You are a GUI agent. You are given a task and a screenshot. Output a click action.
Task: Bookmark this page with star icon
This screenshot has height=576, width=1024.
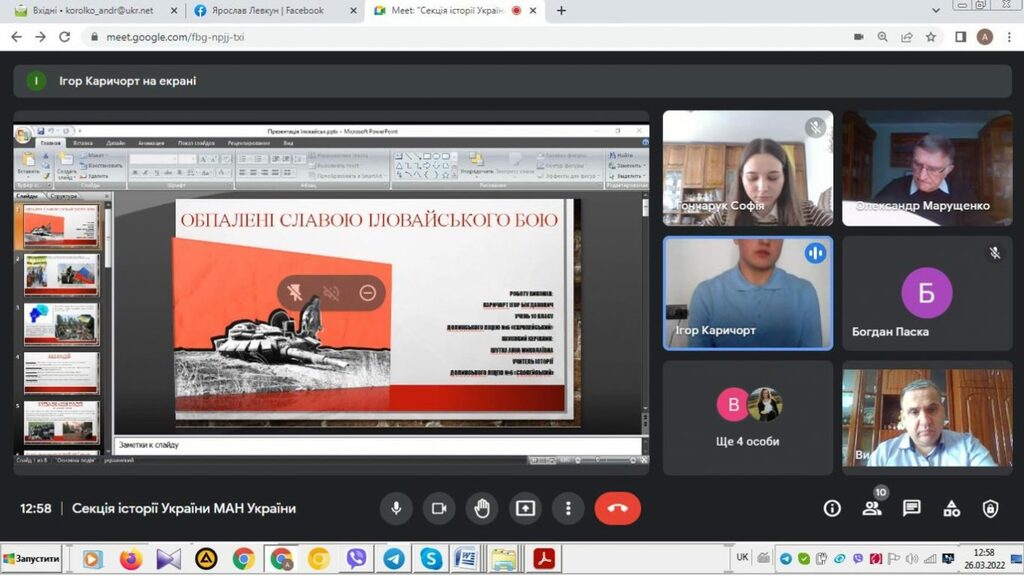click(931, 37)
